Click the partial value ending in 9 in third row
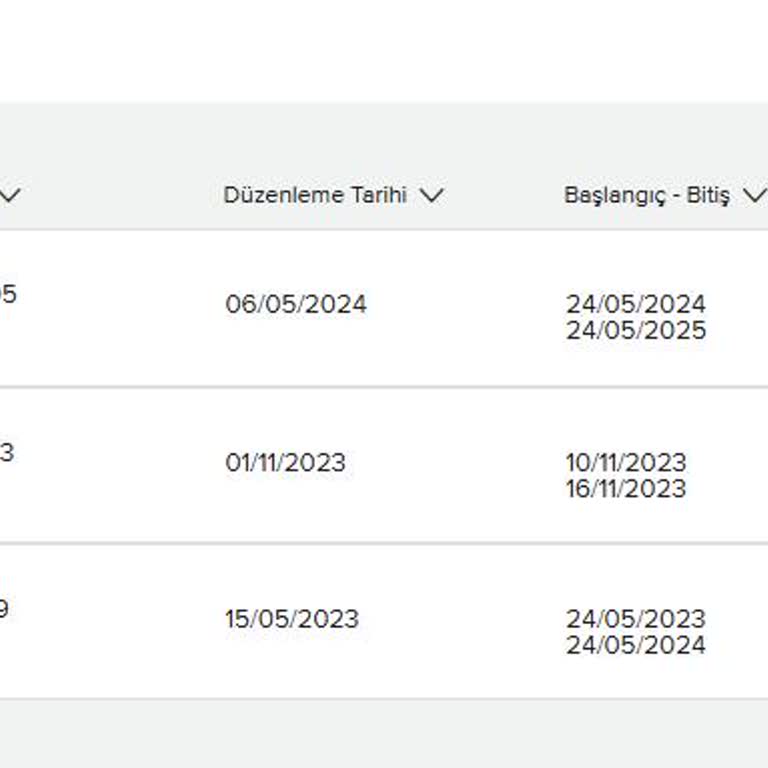The image size is (768, 768). pyautogui.click(x=4, y=609)
